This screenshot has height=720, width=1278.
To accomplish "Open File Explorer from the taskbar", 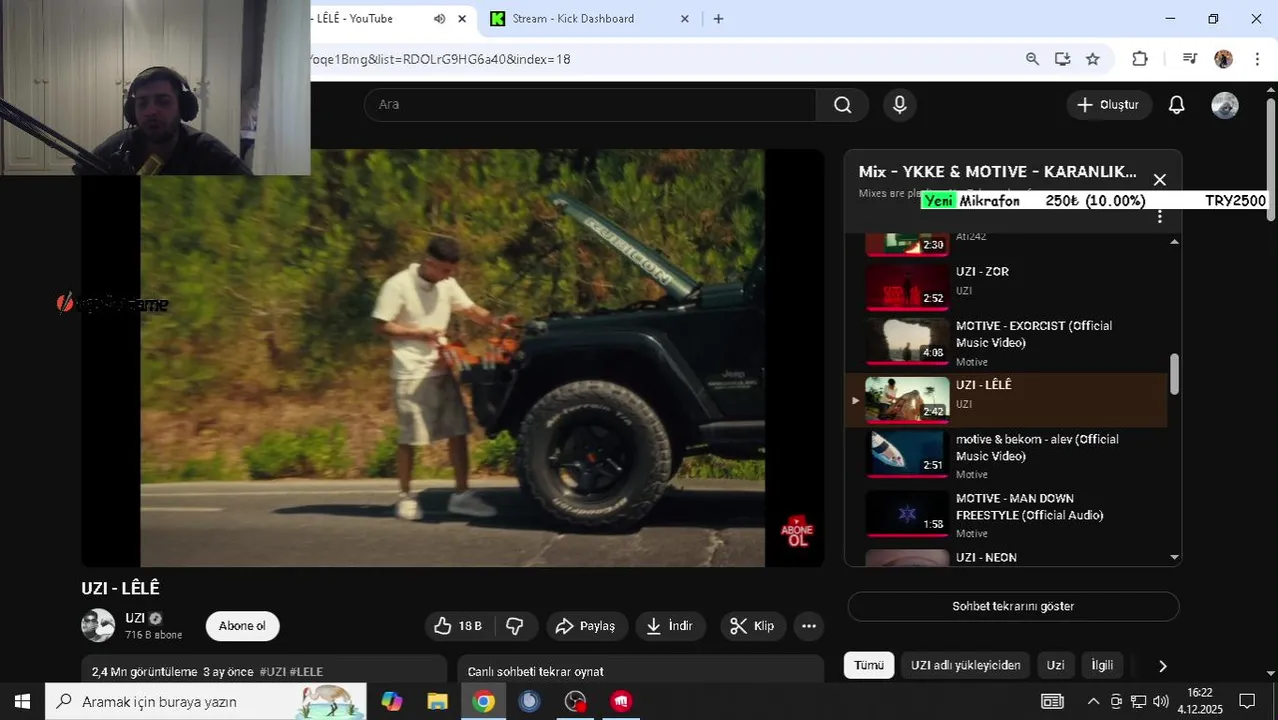I will (437, 702).
